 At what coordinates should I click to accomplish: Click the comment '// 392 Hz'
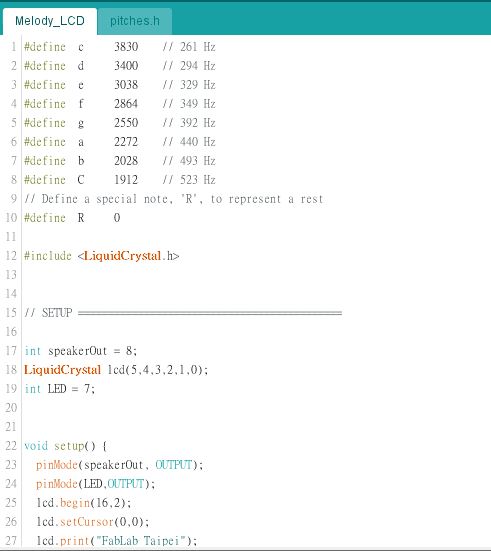(x=189, y=123)
